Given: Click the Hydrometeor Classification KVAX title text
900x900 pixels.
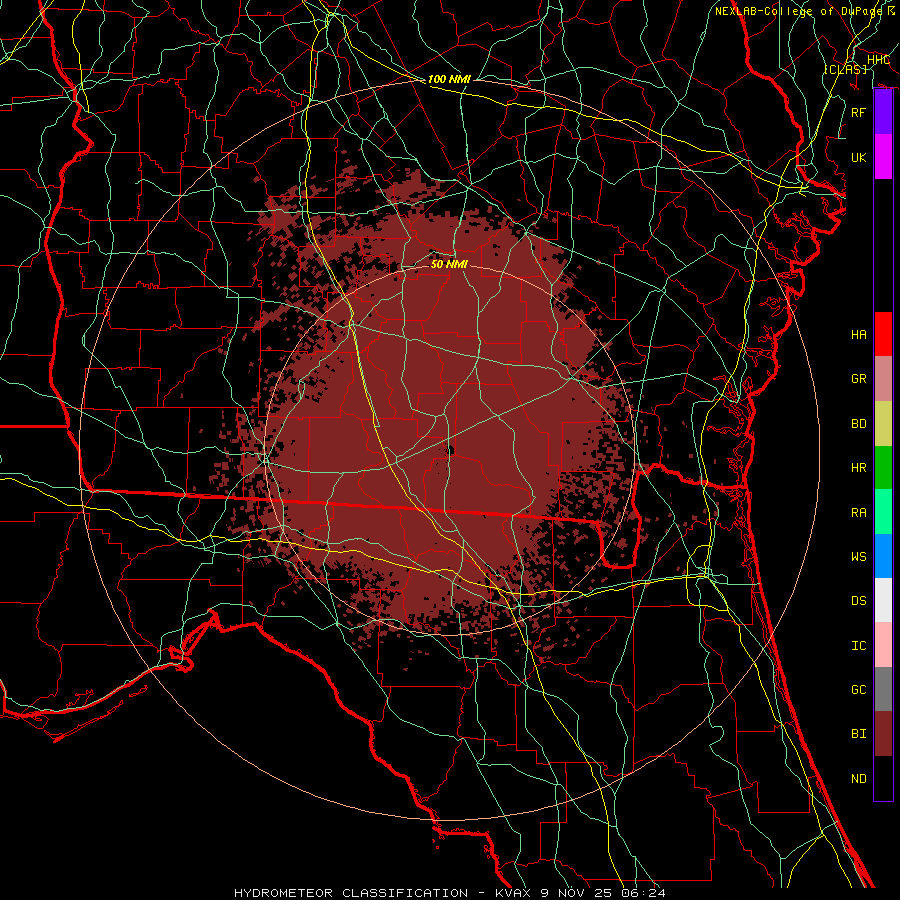Looking at the screenshot, I should 450,893.
